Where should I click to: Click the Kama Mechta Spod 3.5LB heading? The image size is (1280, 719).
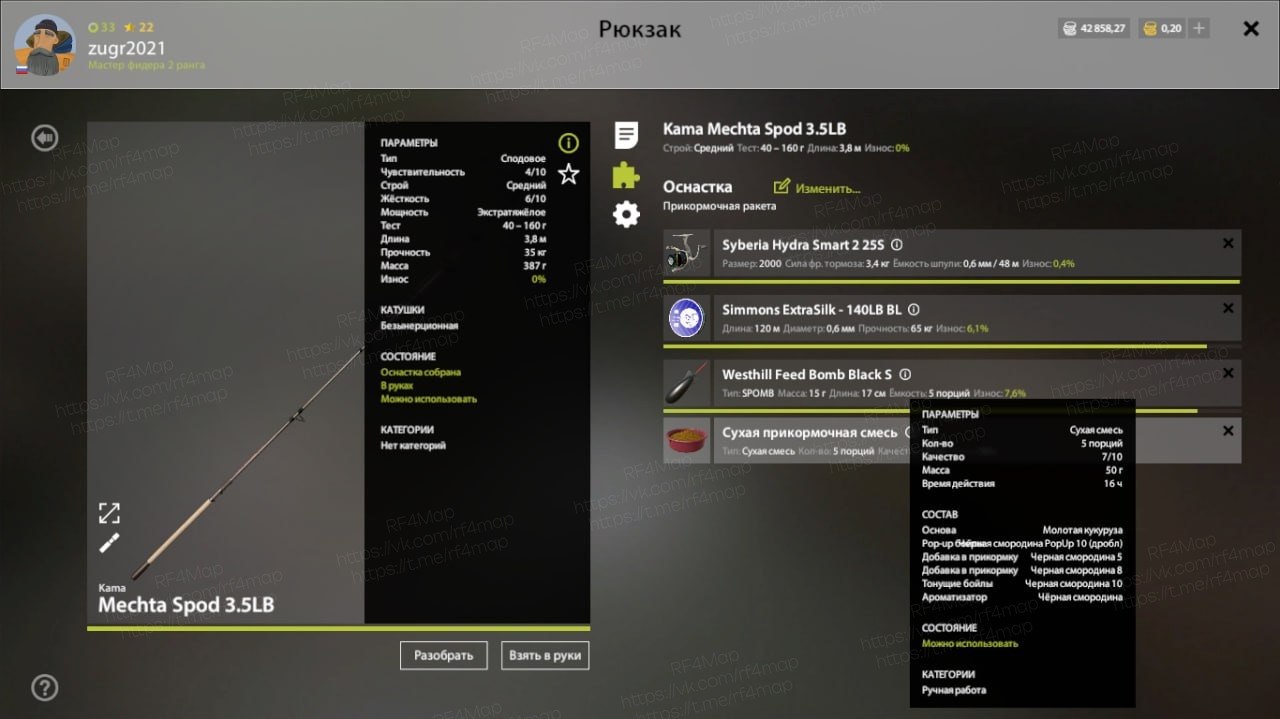754,129
